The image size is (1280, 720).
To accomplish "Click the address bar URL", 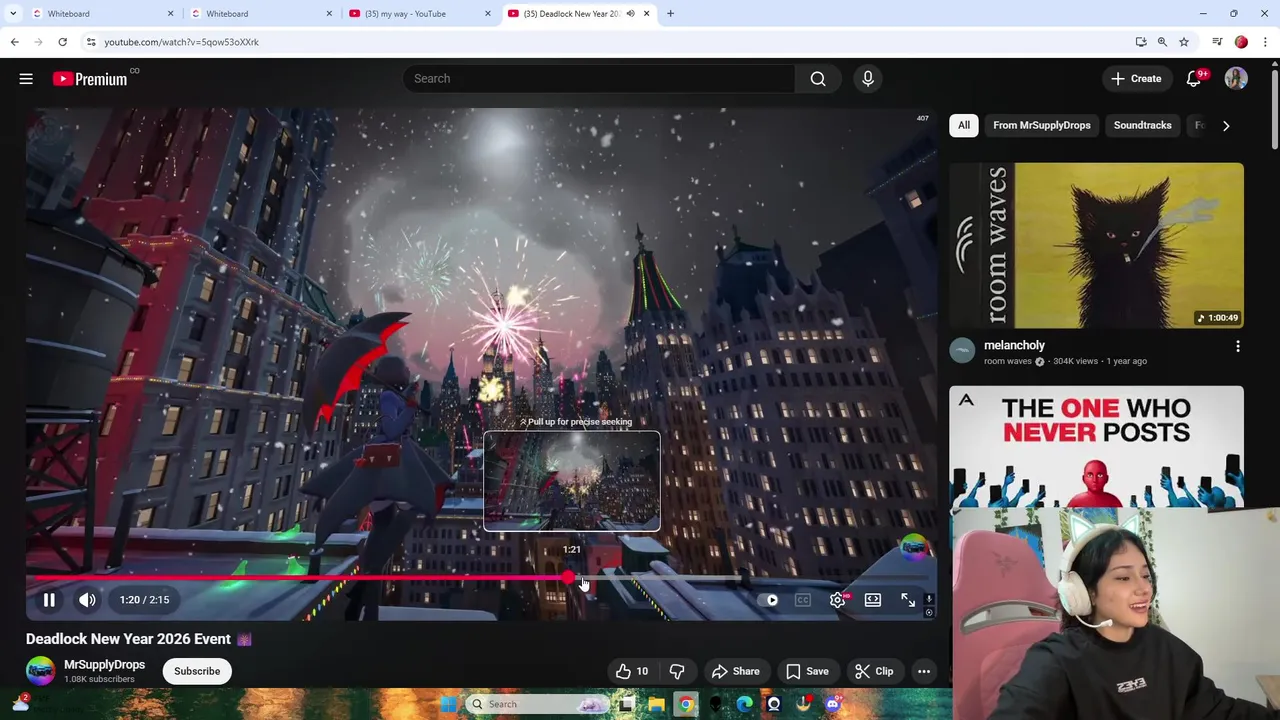I will tap(181, 42).
